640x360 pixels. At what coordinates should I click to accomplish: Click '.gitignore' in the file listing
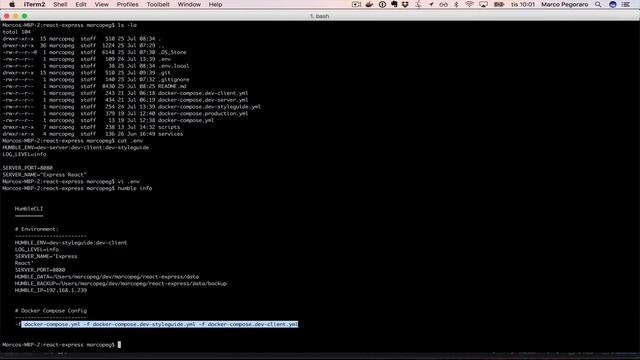pos(173,80)
